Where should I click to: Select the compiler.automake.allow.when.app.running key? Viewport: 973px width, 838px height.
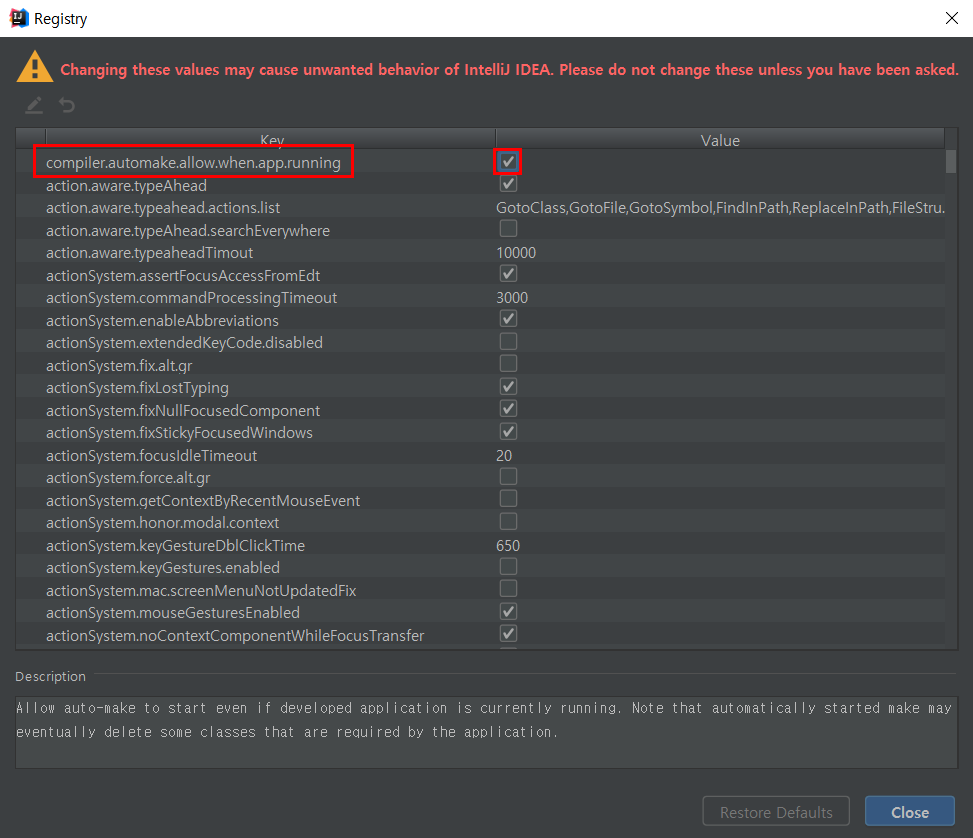pos(193,163)
